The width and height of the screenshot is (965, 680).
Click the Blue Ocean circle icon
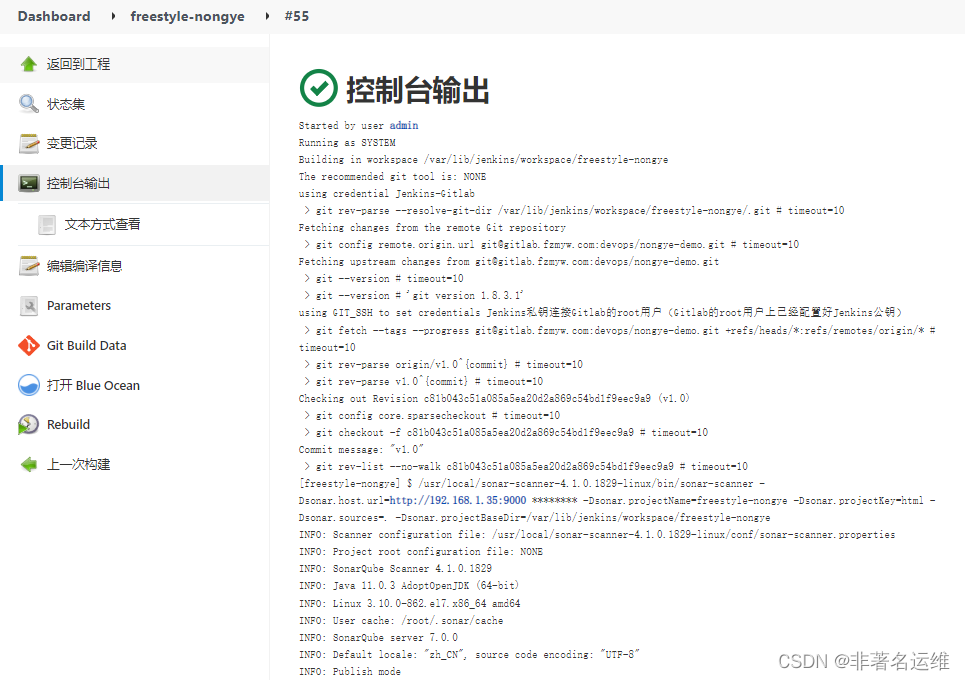(x=28, y=385)
